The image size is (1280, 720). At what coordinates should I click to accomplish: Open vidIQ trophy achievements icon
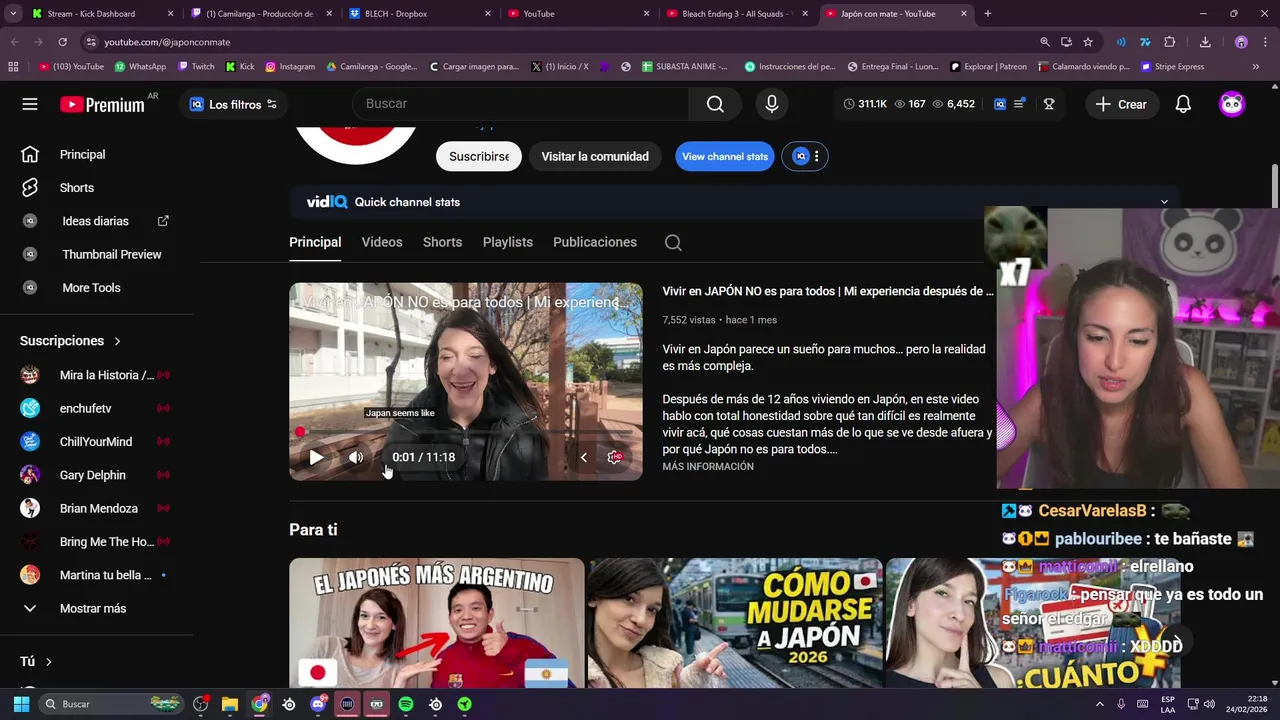coord(1049,104)
